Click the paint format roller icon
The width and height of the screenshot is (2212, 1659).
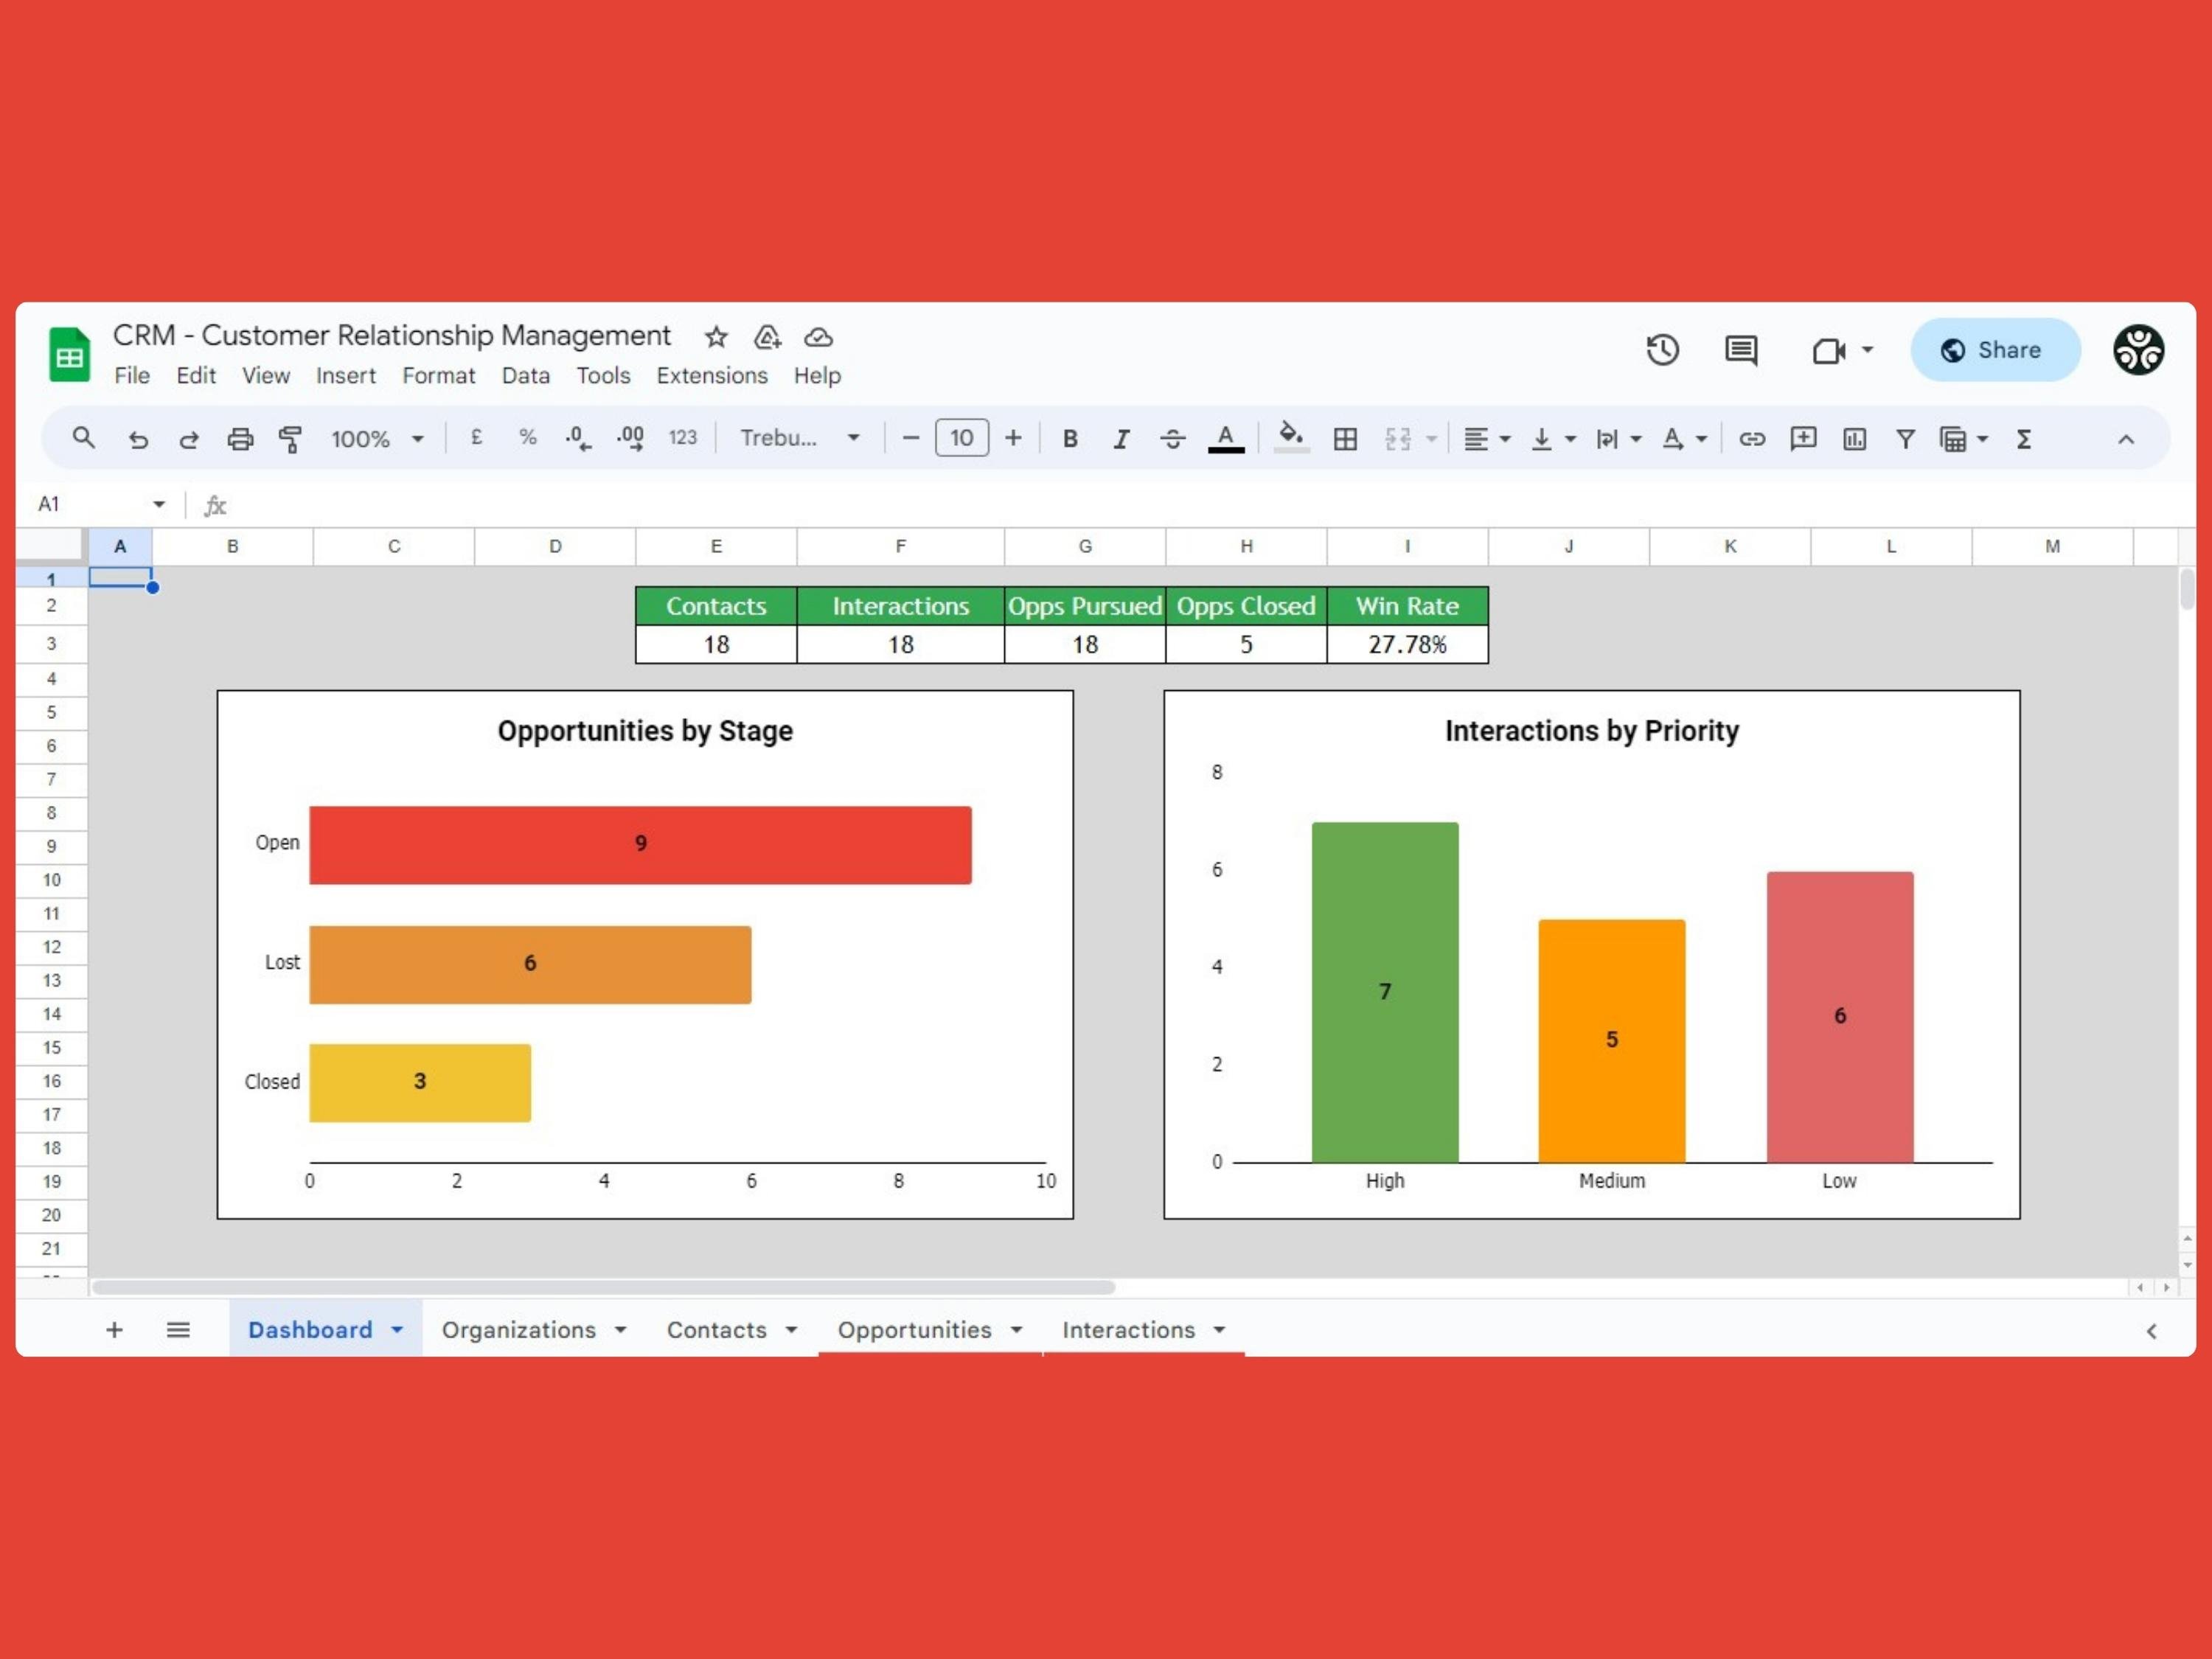coord(290,438)
